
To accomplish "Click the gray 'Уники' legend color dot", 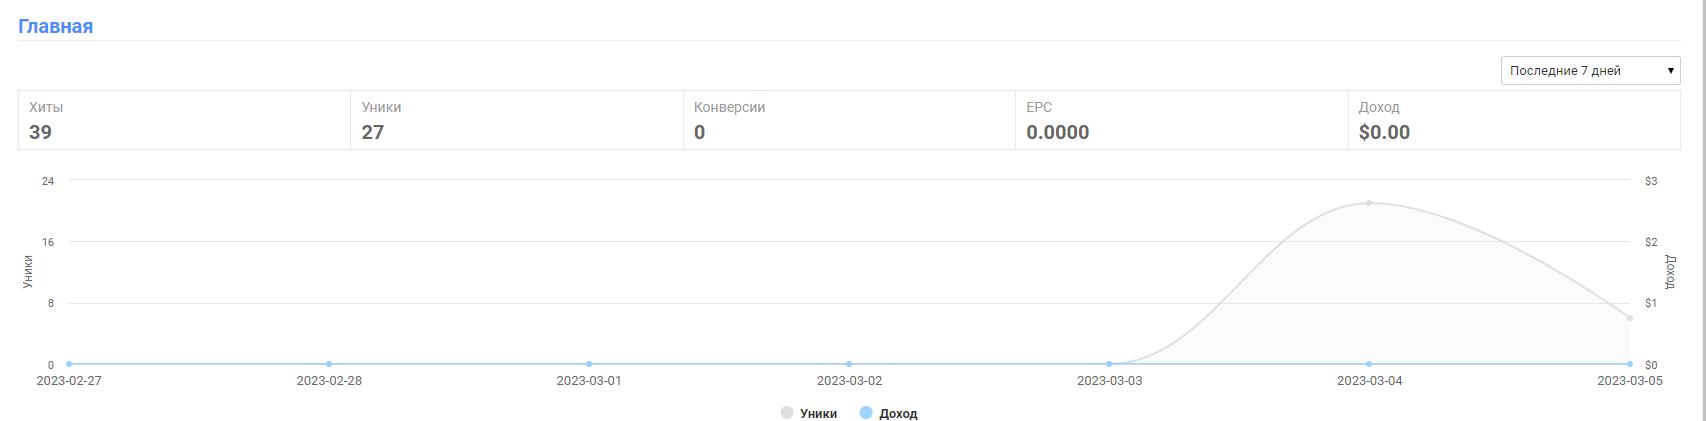I will point(787,412).
